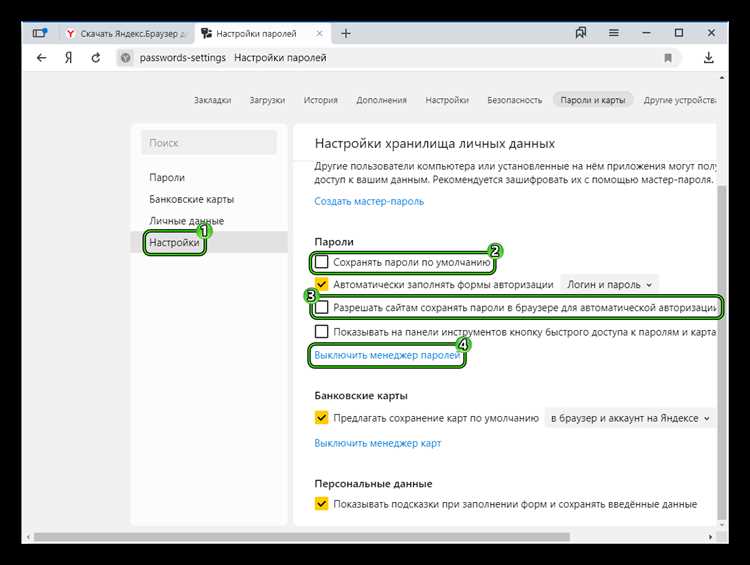Open the История section

pyautogui.click(x=320, y=100)
